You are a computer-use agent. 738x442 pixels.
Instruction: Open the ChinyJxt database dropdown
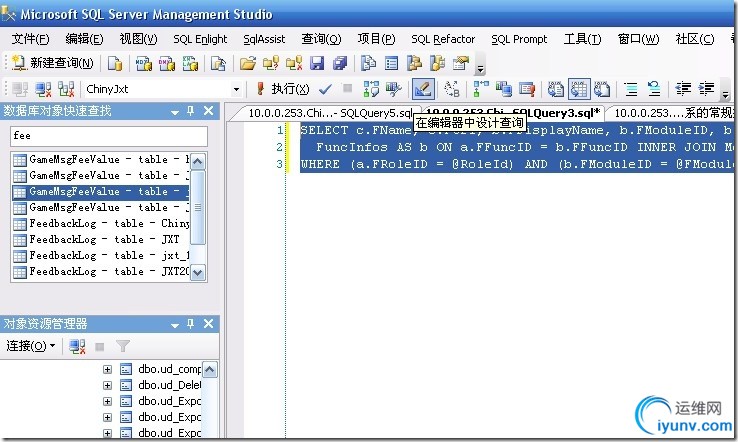236,89
